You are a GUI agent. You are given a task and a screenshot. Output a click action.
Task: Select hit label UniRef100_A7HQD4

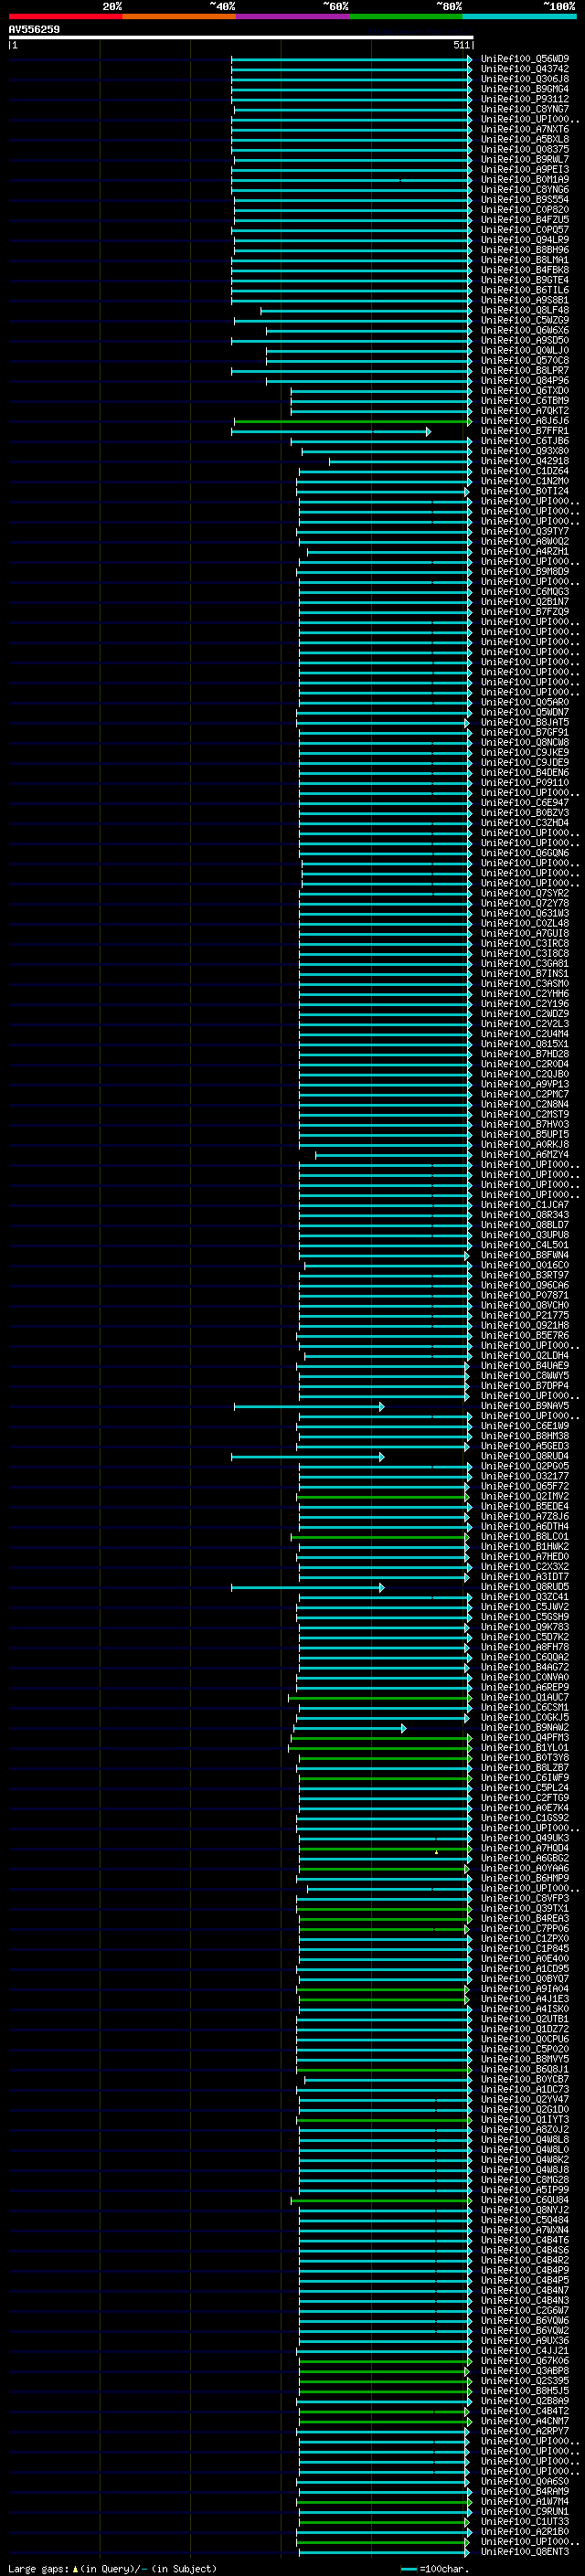tap(525, 1848)
